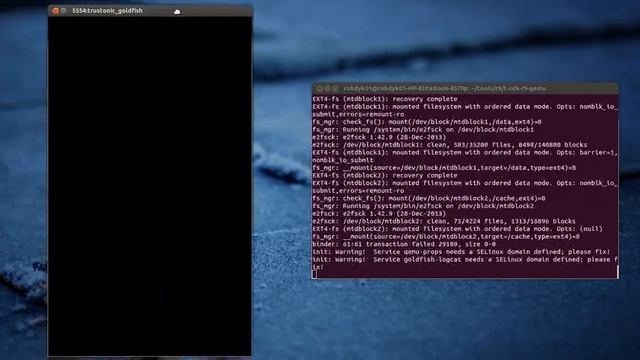Click the terminal title robdyk01@robdyk01-HP-EliteBook-8570p
This screenshot has height=360, width=640.
(x=445, y=88)
